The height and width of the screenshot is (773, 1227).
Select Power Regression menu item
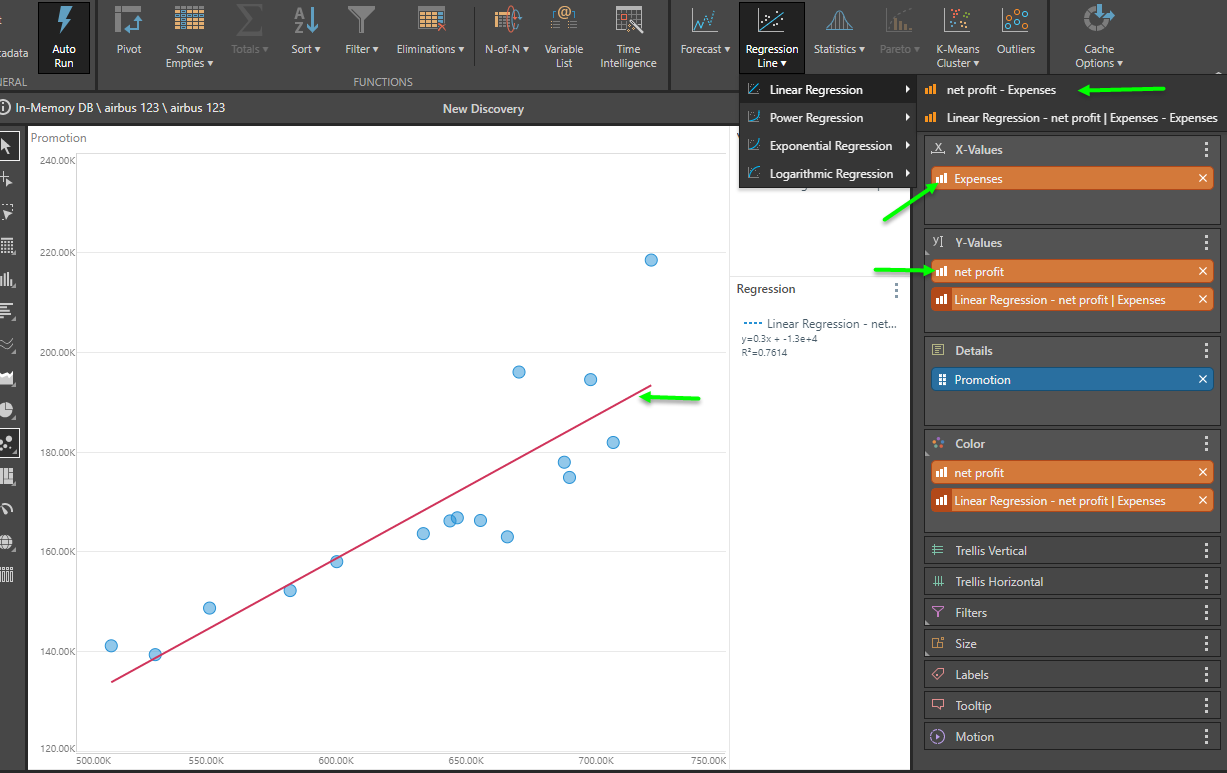click(x=816, y=118)
